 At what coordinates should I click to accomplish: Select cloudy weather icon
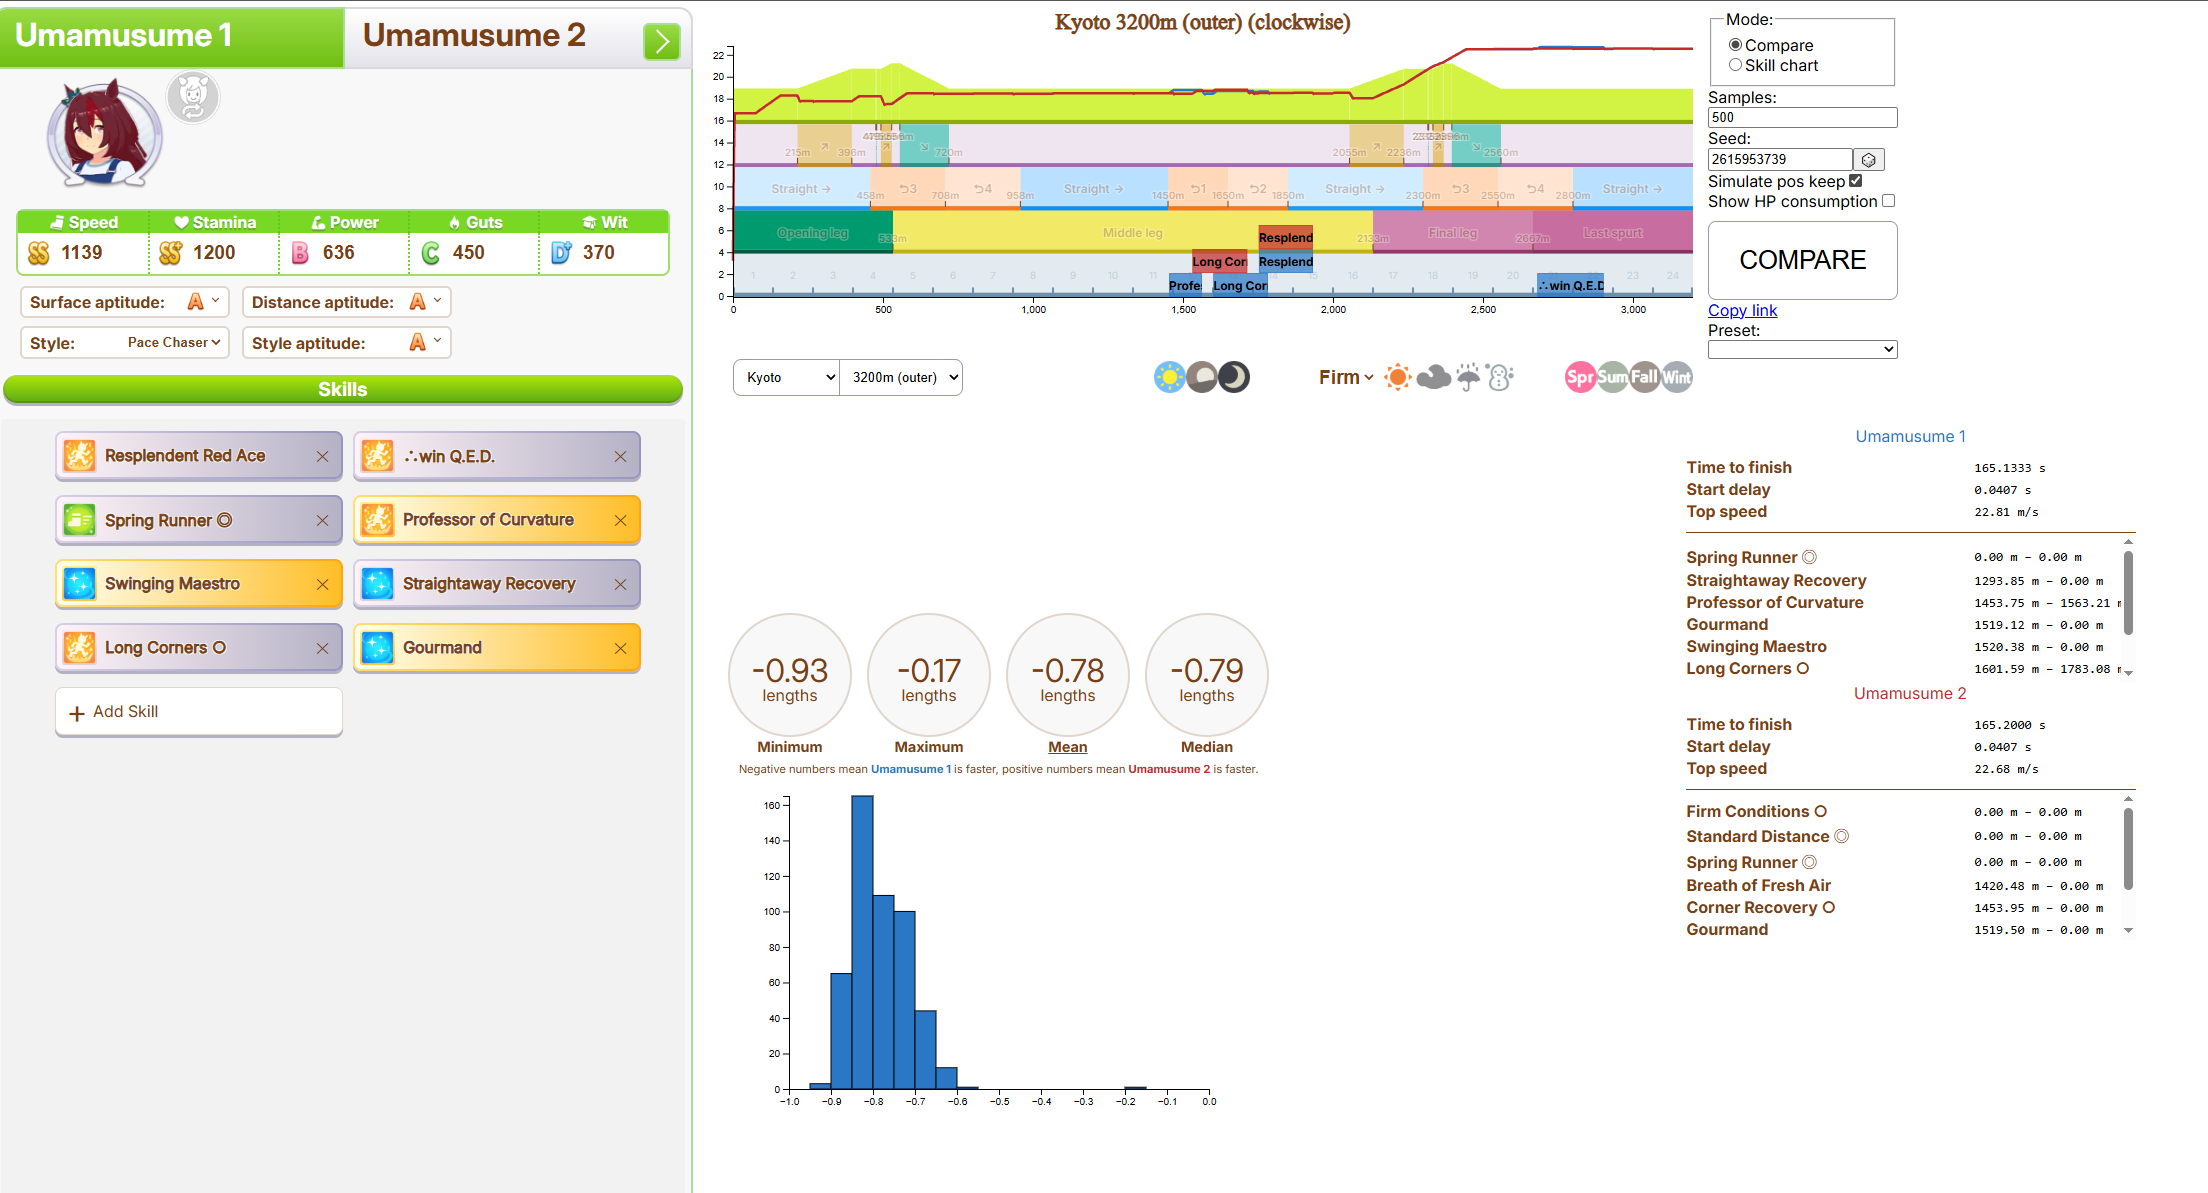point(1433,377)
